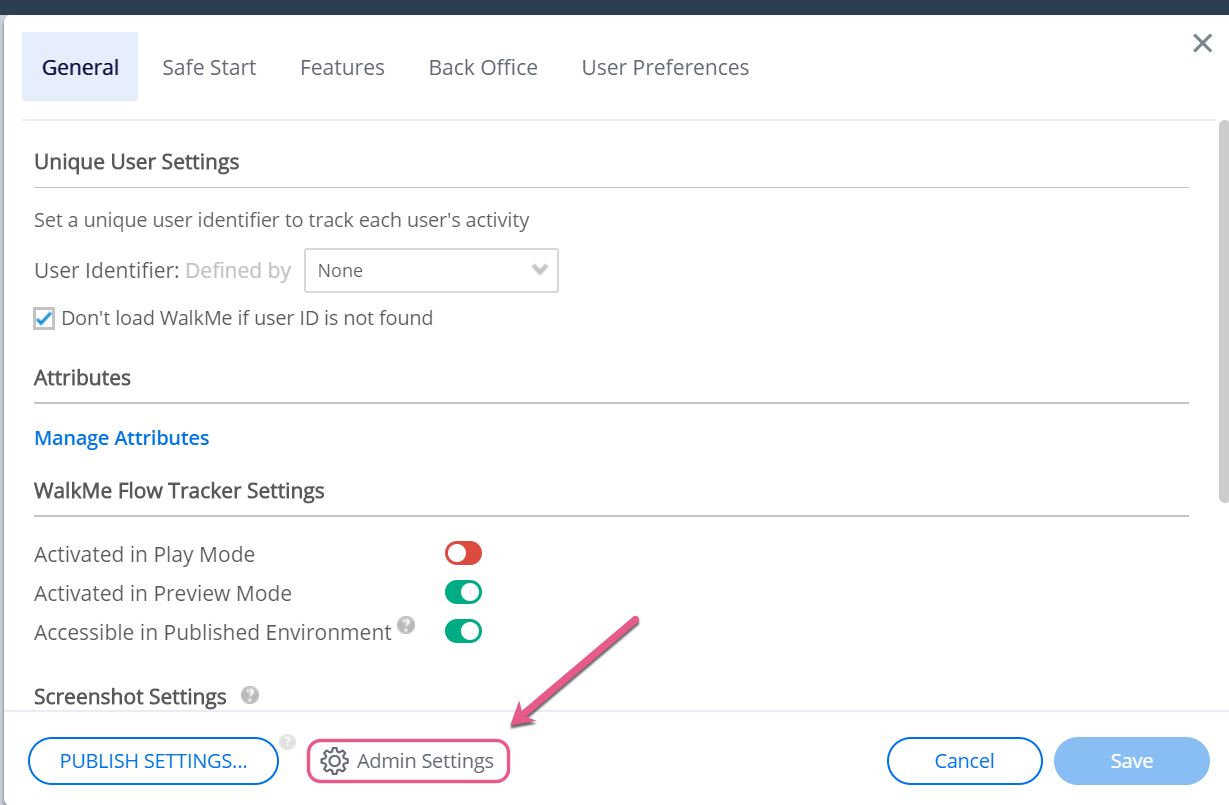Viewport: 1229px width, 805px height.
Task: Click the 'Activated in Preview Mode' label
Action: (x=163, y=593)
